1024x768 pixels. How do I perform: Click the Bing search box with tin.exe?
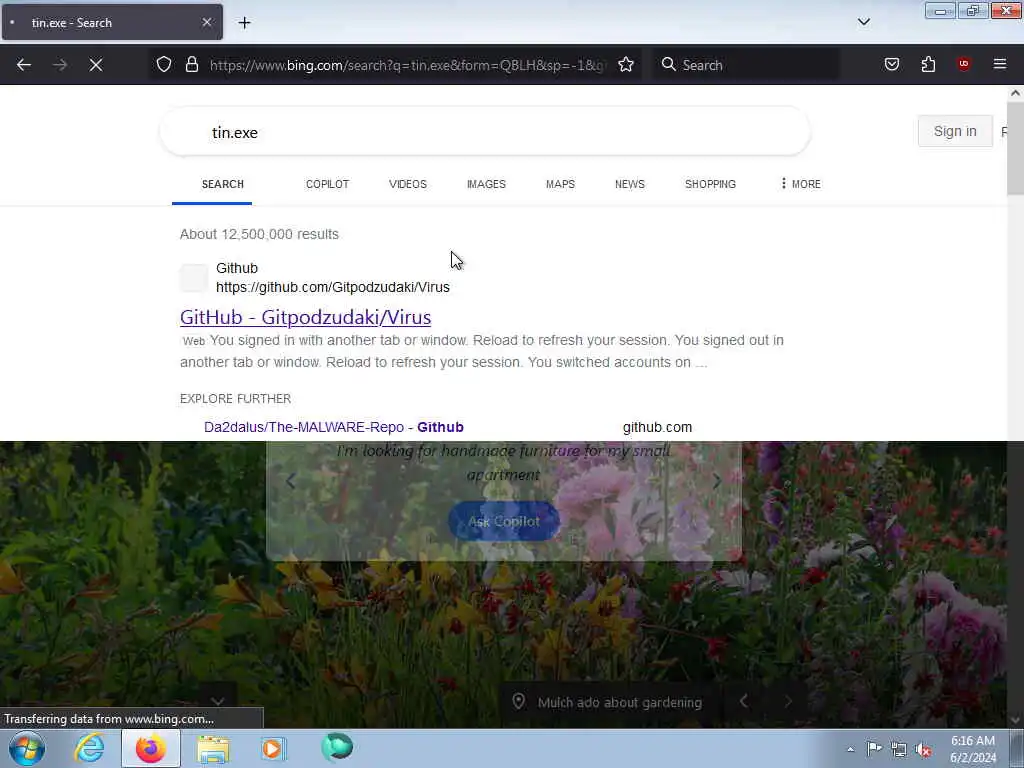coord(485,132)
